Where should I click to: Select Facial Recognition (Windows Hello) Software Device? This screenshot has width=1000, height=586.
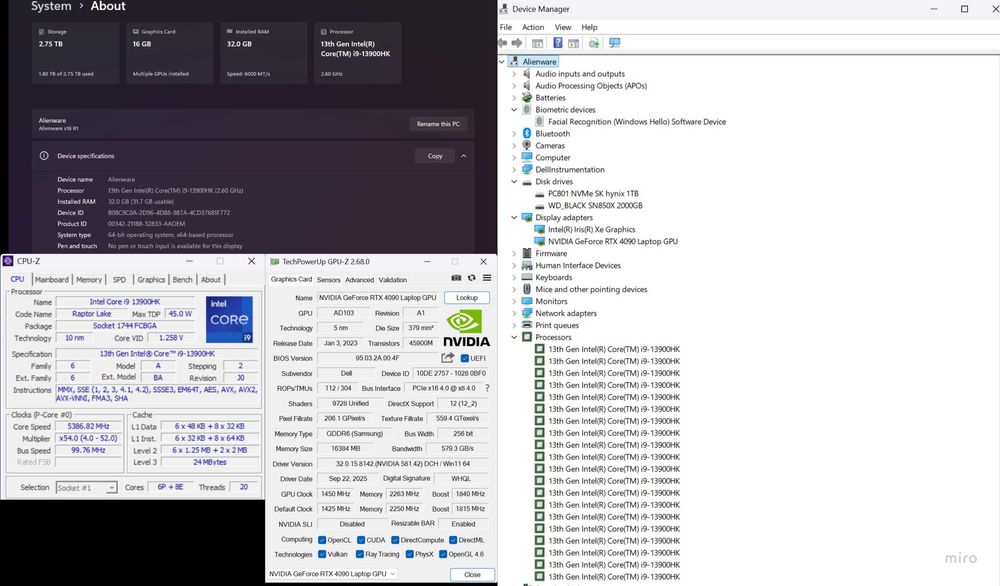pyautogui.click(x=637, y=122)
